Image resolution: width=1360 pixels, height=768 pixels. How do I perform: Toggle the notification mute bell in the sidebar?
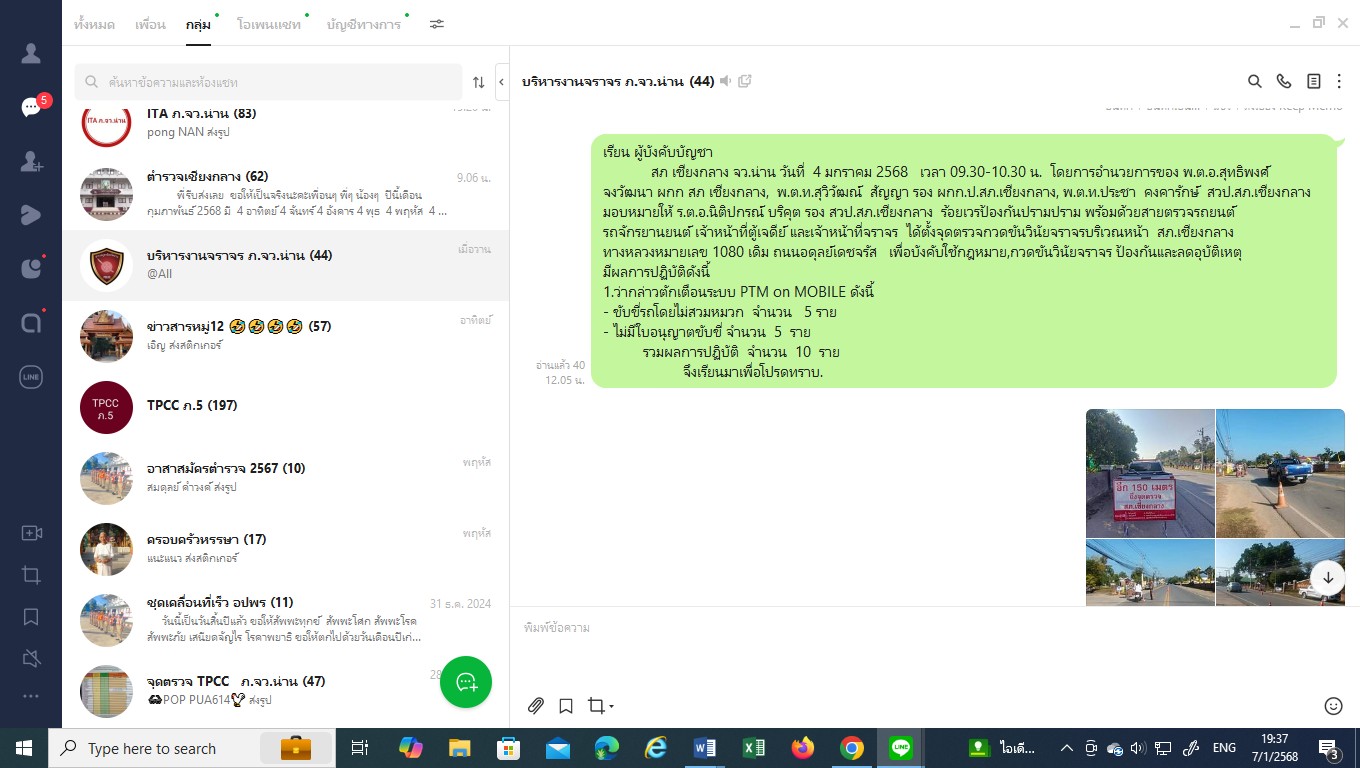point(31,657)
